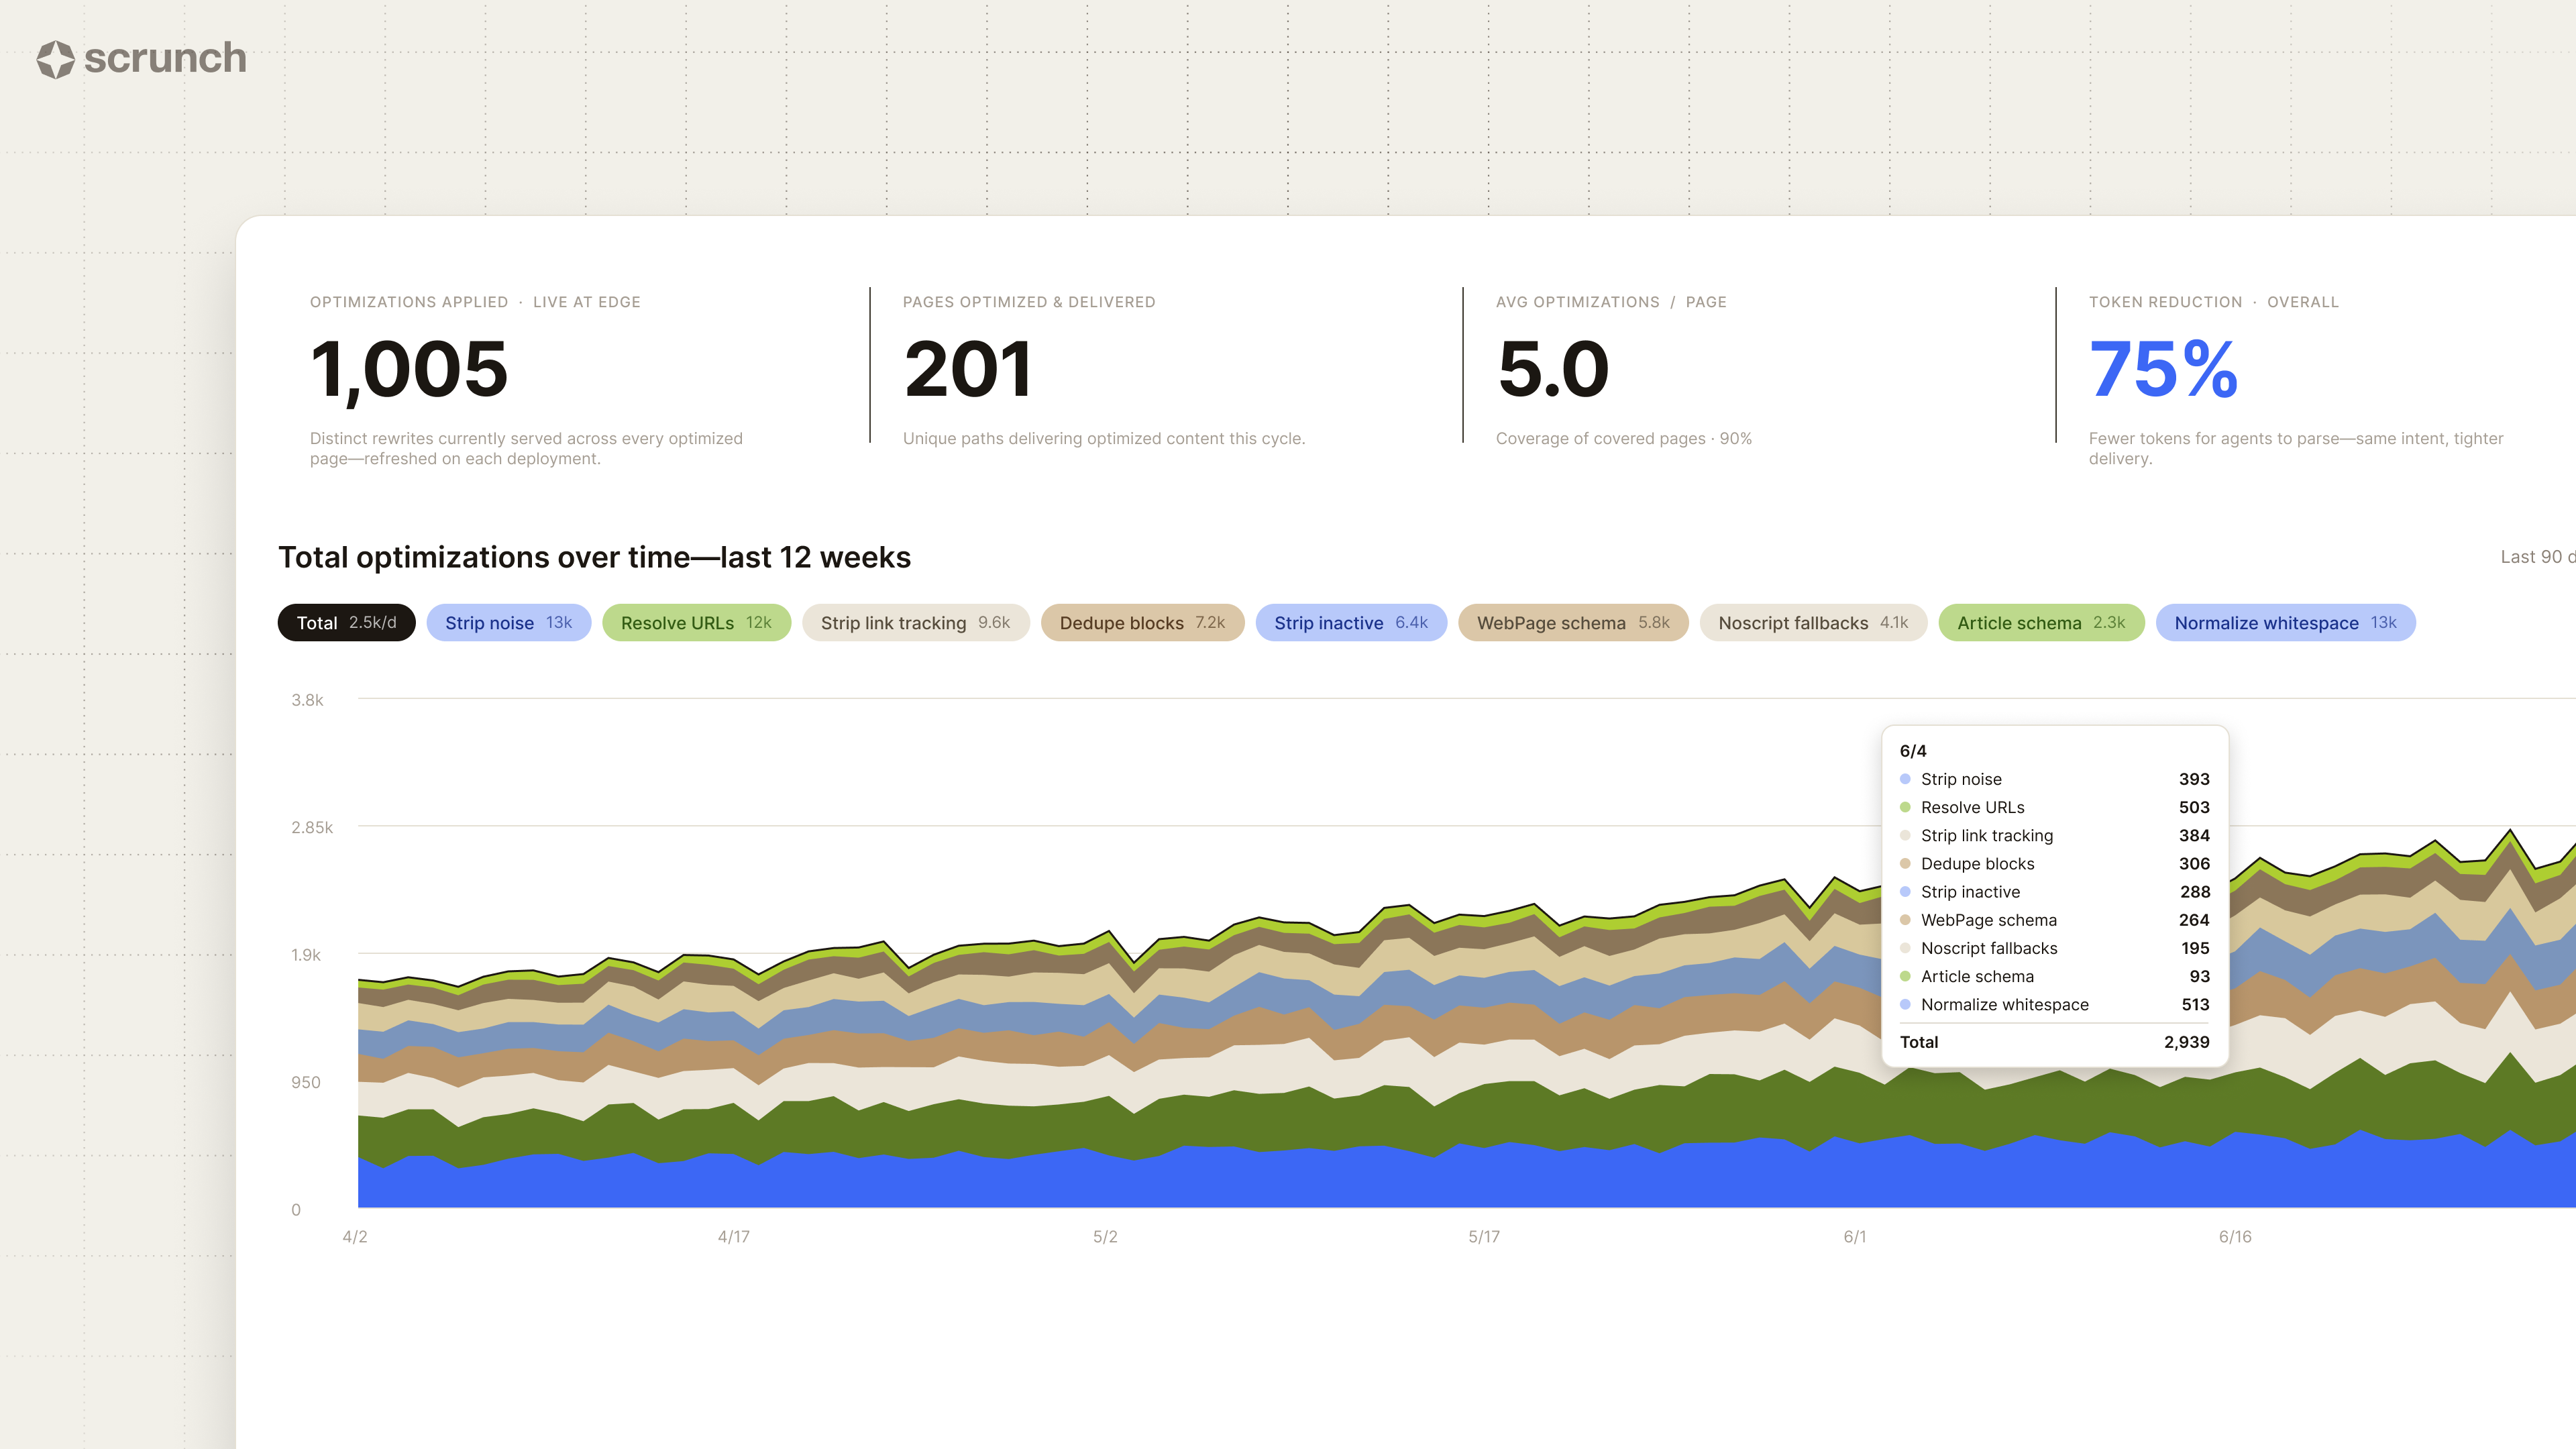The height and width of the screenshot is (1449, 2576).
Task: Select the Dedupe blocks pill
Action: [1142, 623]
